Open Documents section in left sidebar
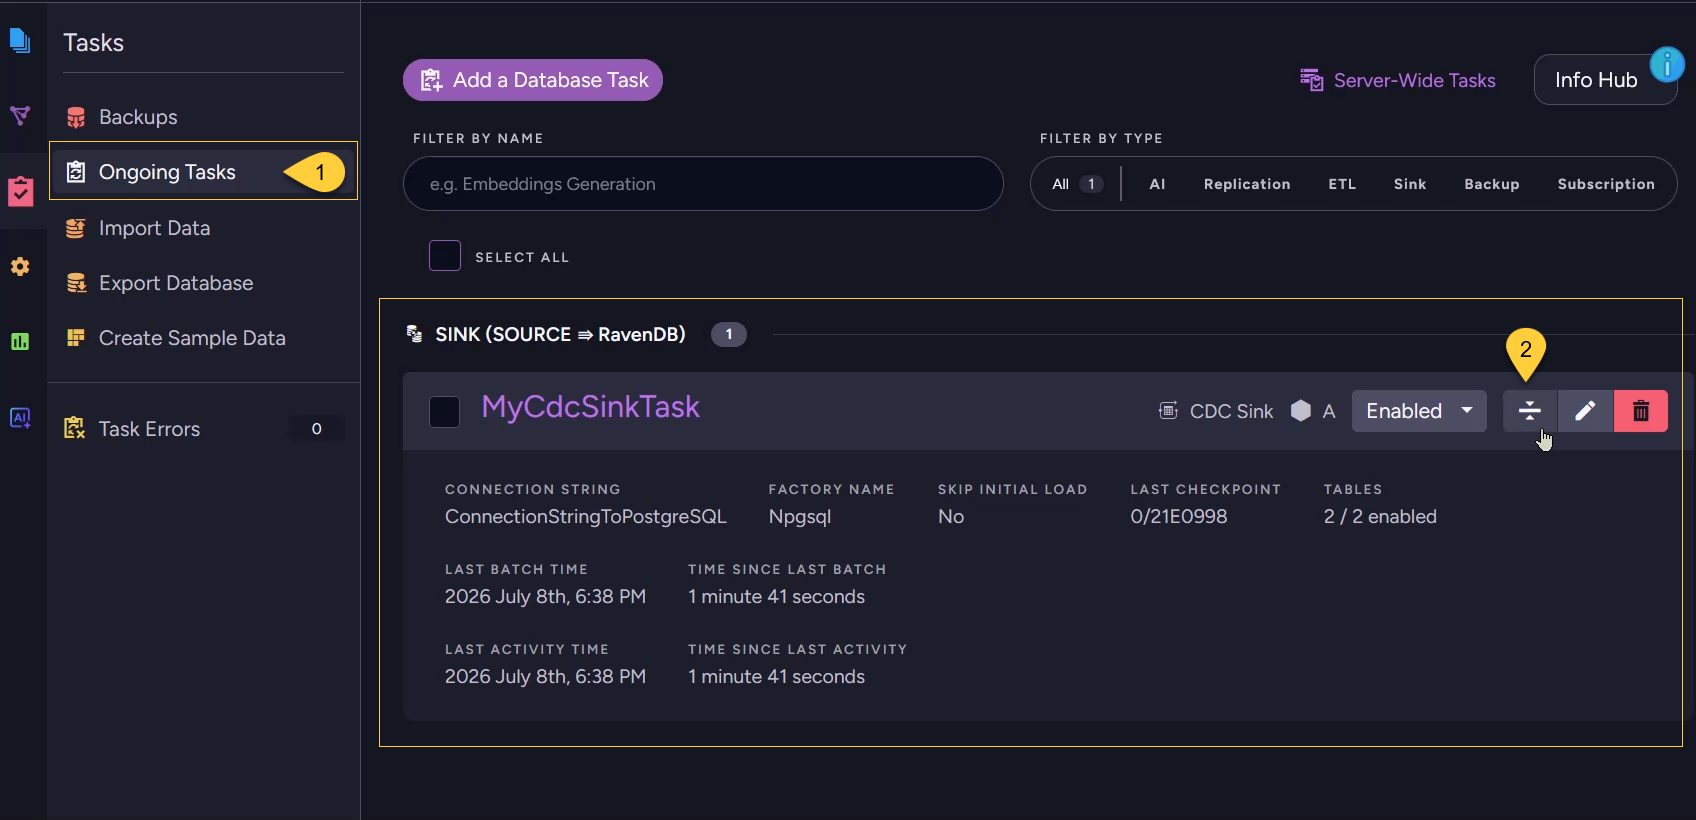 coord(20,41)
